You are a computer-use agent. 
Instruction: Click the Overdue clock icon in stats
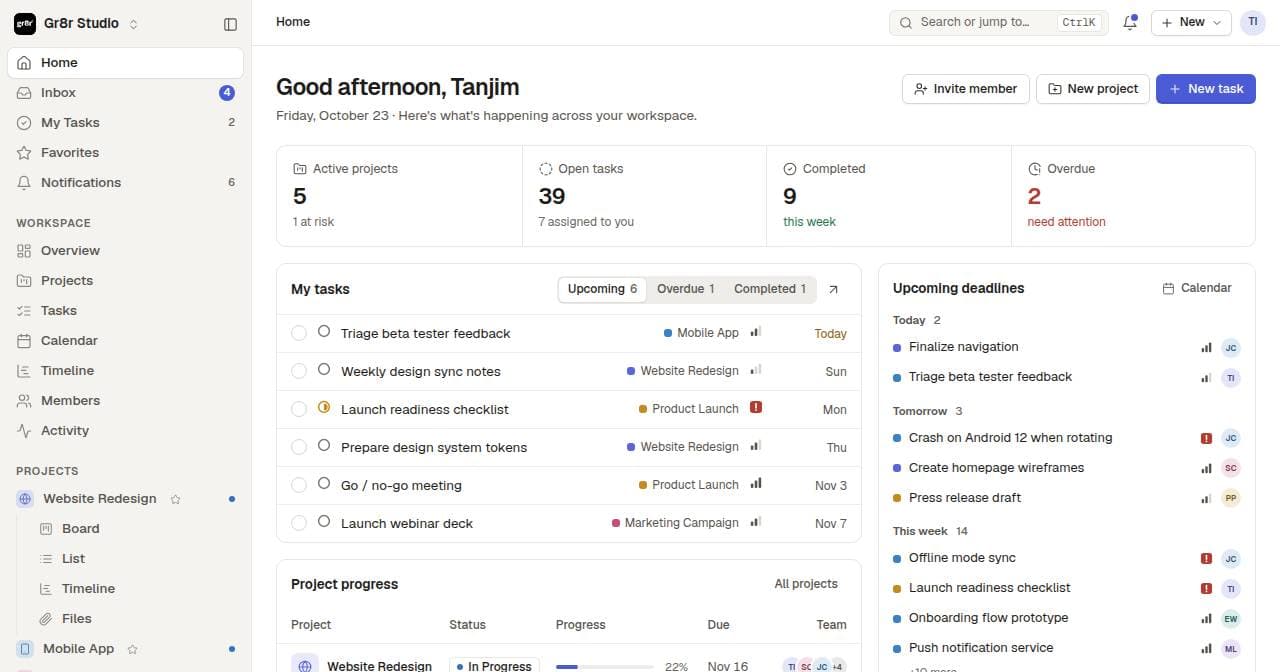pyautogui.click(x=1034, y=169)
